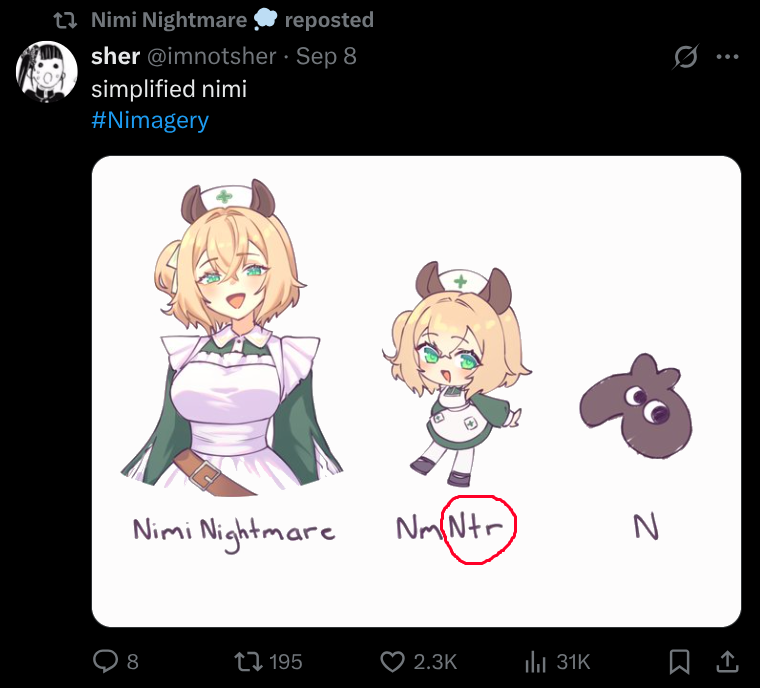Click the share upload icon

point(726,661)
